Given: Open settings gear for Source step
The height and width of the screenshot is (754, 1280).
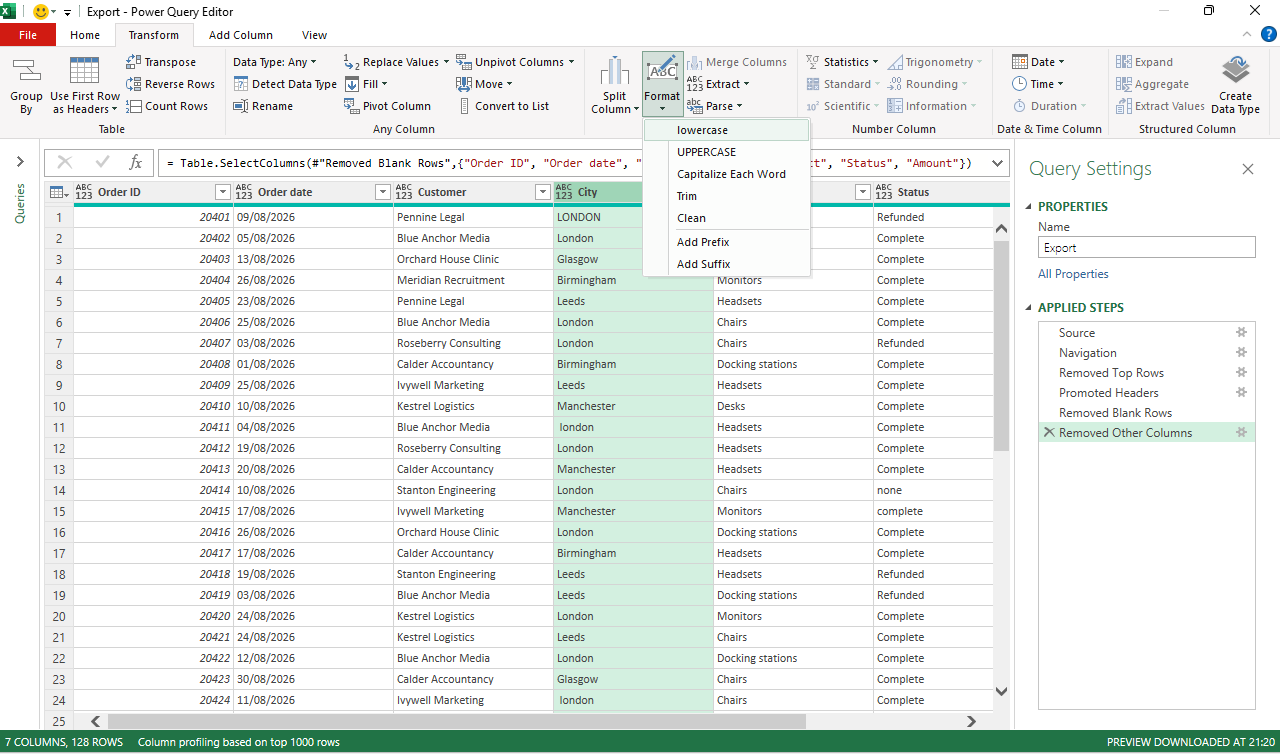Looking at the screenshot, I should click(1241, 332).
